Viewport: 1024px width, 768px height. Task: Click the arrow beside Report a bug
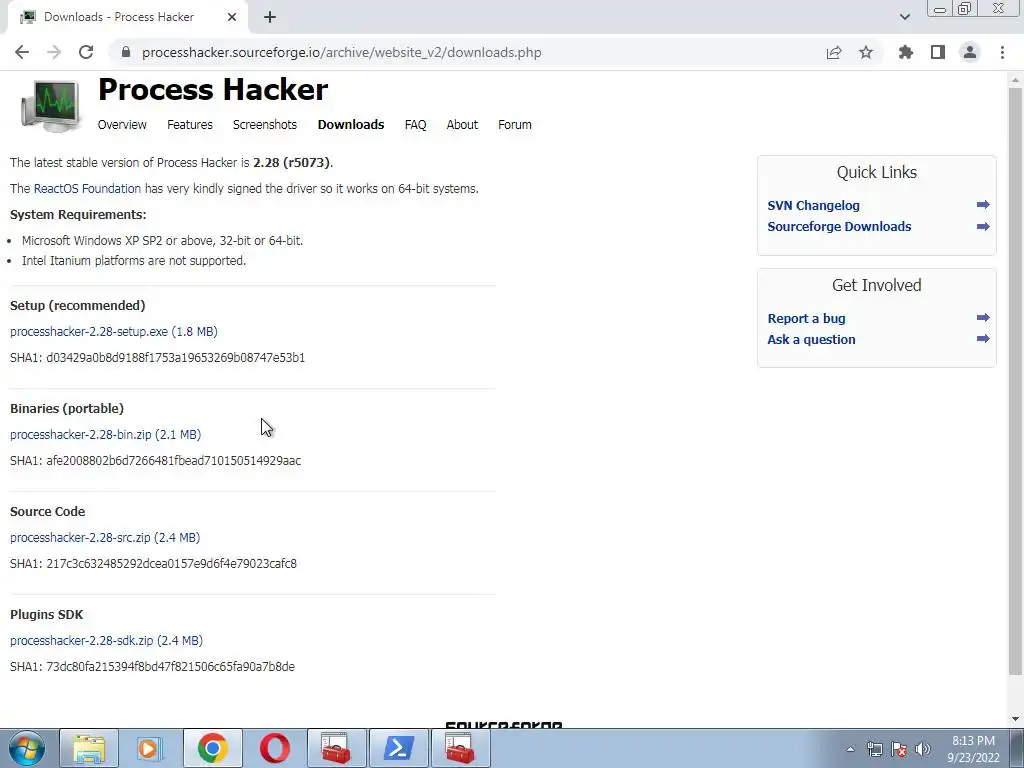[983, 318]
